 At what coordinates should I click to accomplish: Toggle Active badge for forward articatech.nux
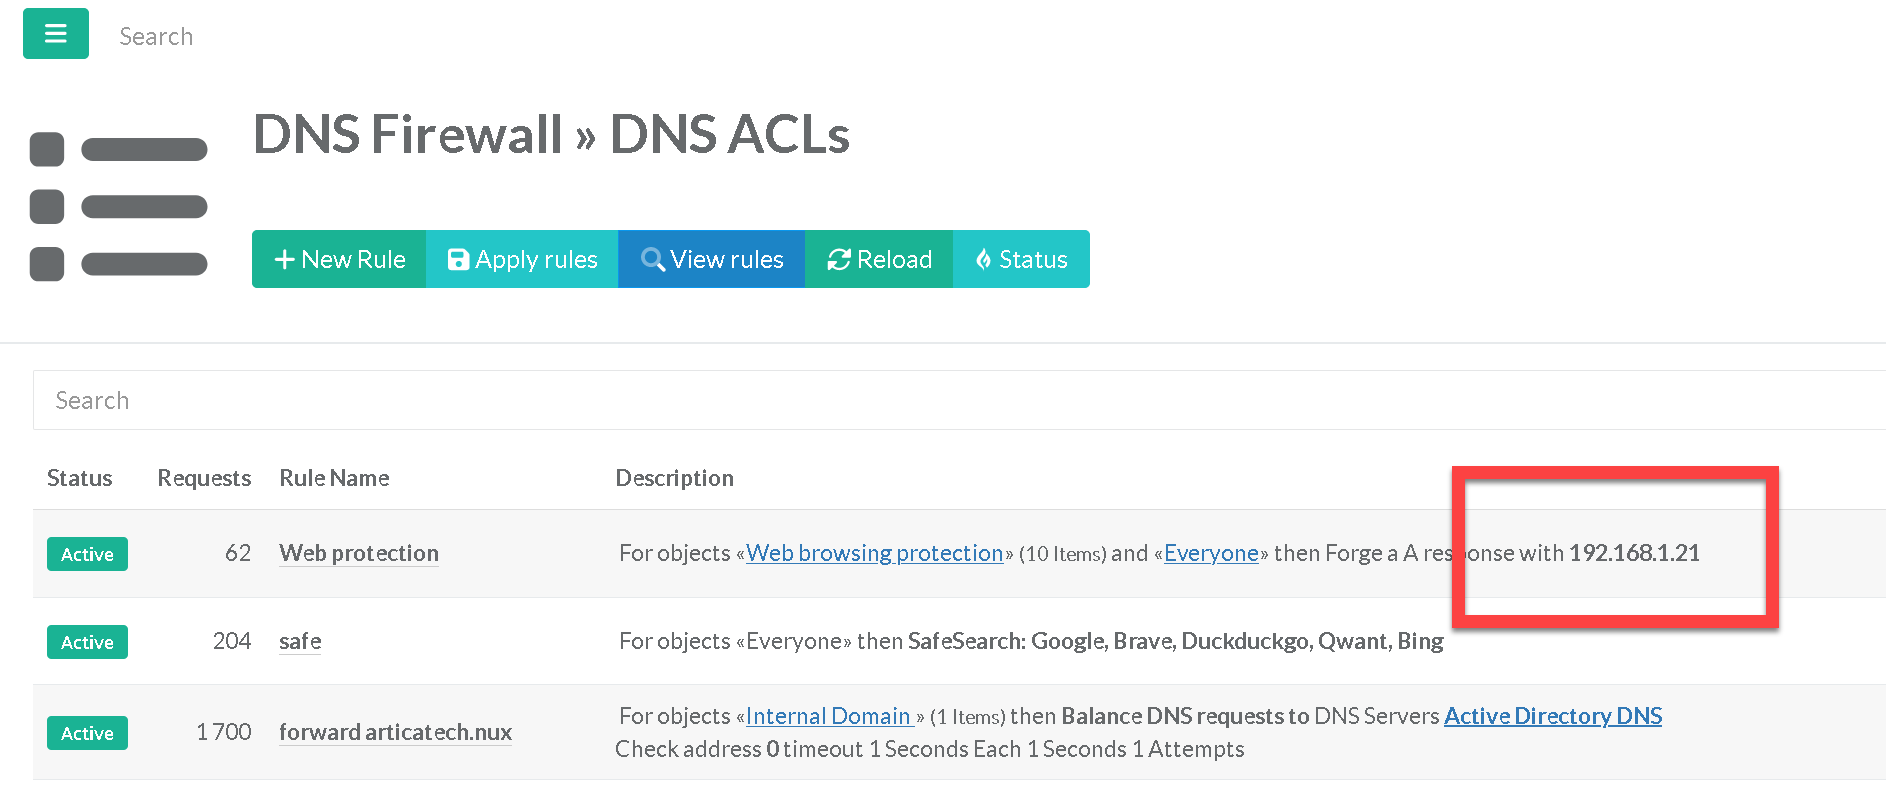[87, 733]
